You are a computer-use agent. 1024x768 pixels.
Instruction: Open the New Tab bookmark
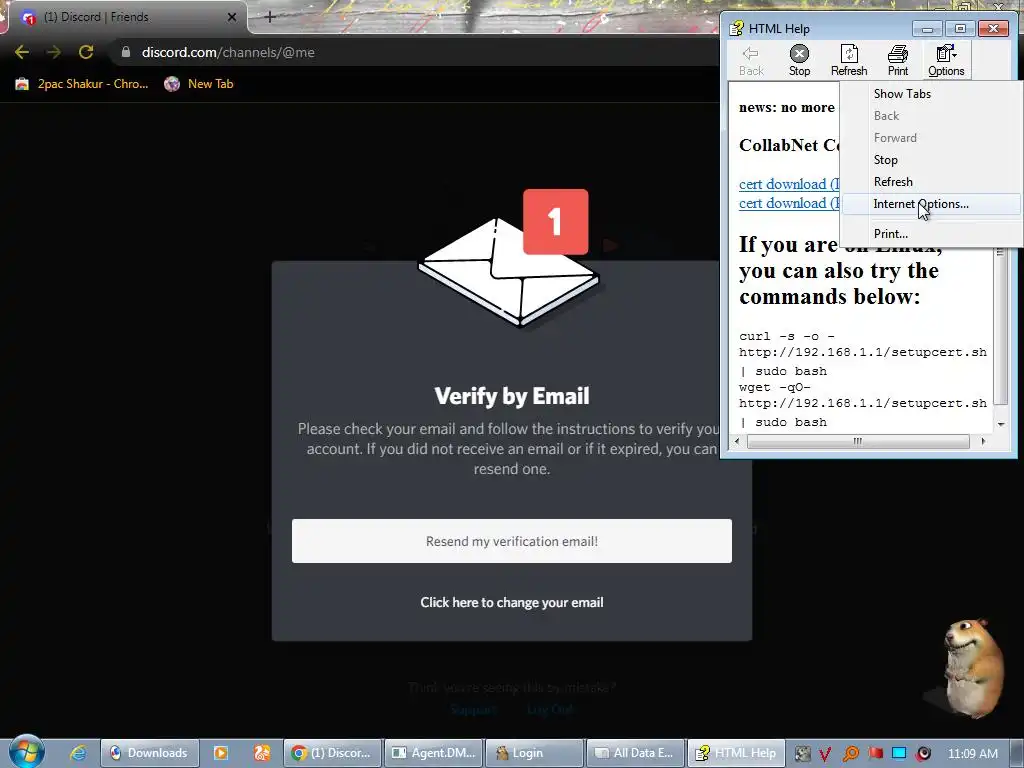point(199,84)
